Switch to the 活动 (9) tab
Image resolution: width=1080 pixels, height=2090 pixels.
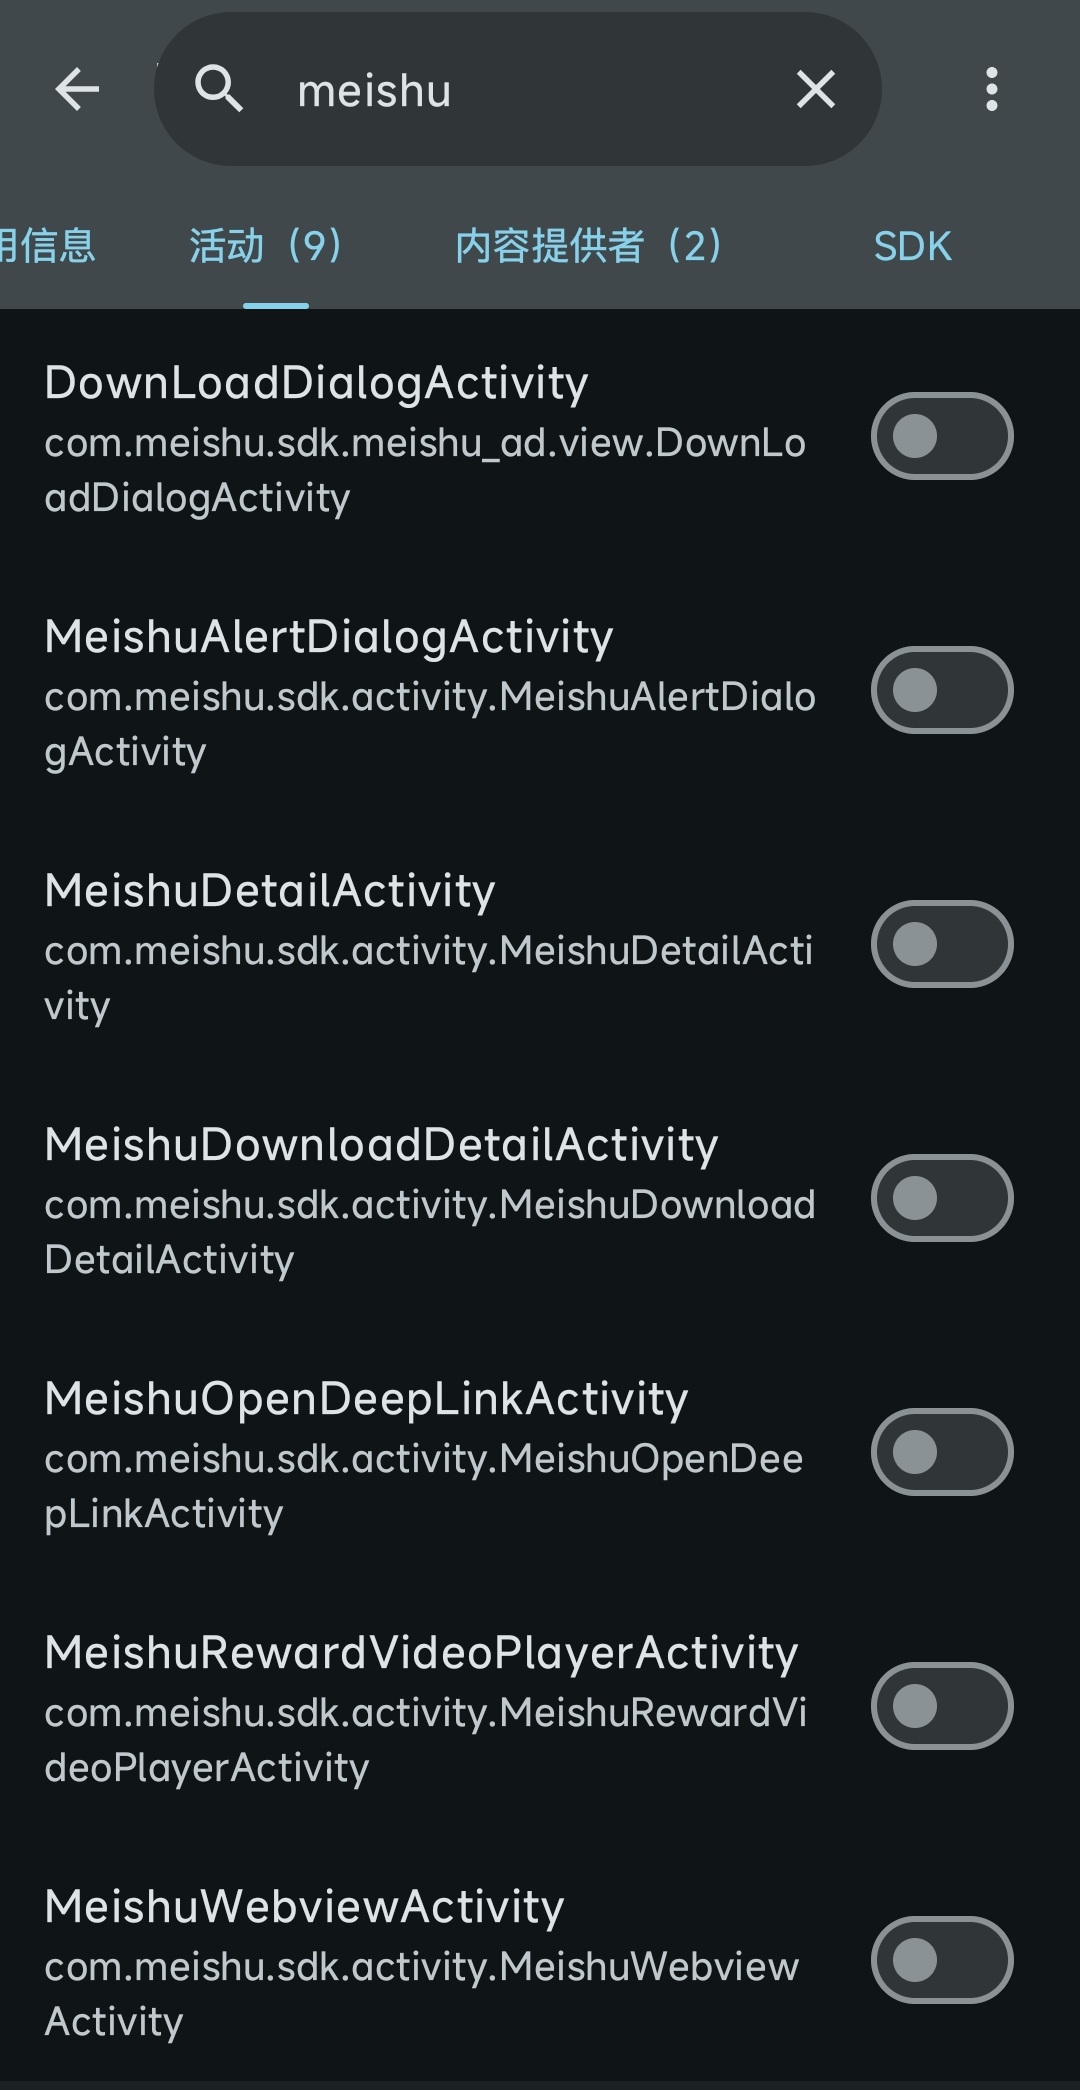point(267,246)
